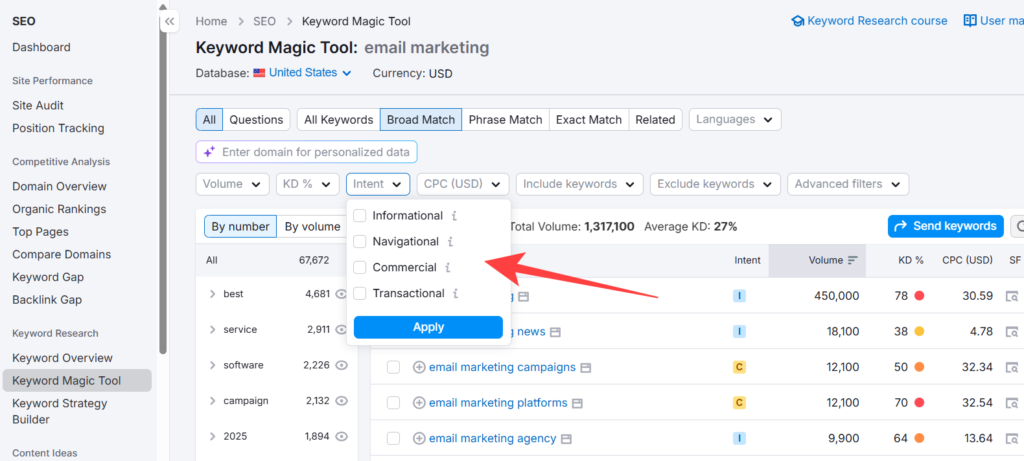Open SERP features icon for 18,100 volume row
This screenshot has width=1024, height=461.
pos(1012,332)
